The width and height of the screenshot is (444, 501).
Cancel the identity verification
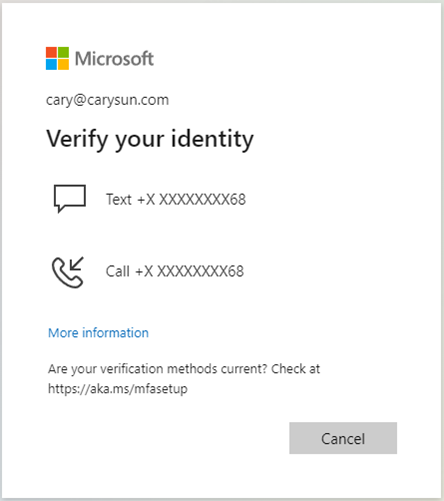pyautogui.click(x=343, y=438)
